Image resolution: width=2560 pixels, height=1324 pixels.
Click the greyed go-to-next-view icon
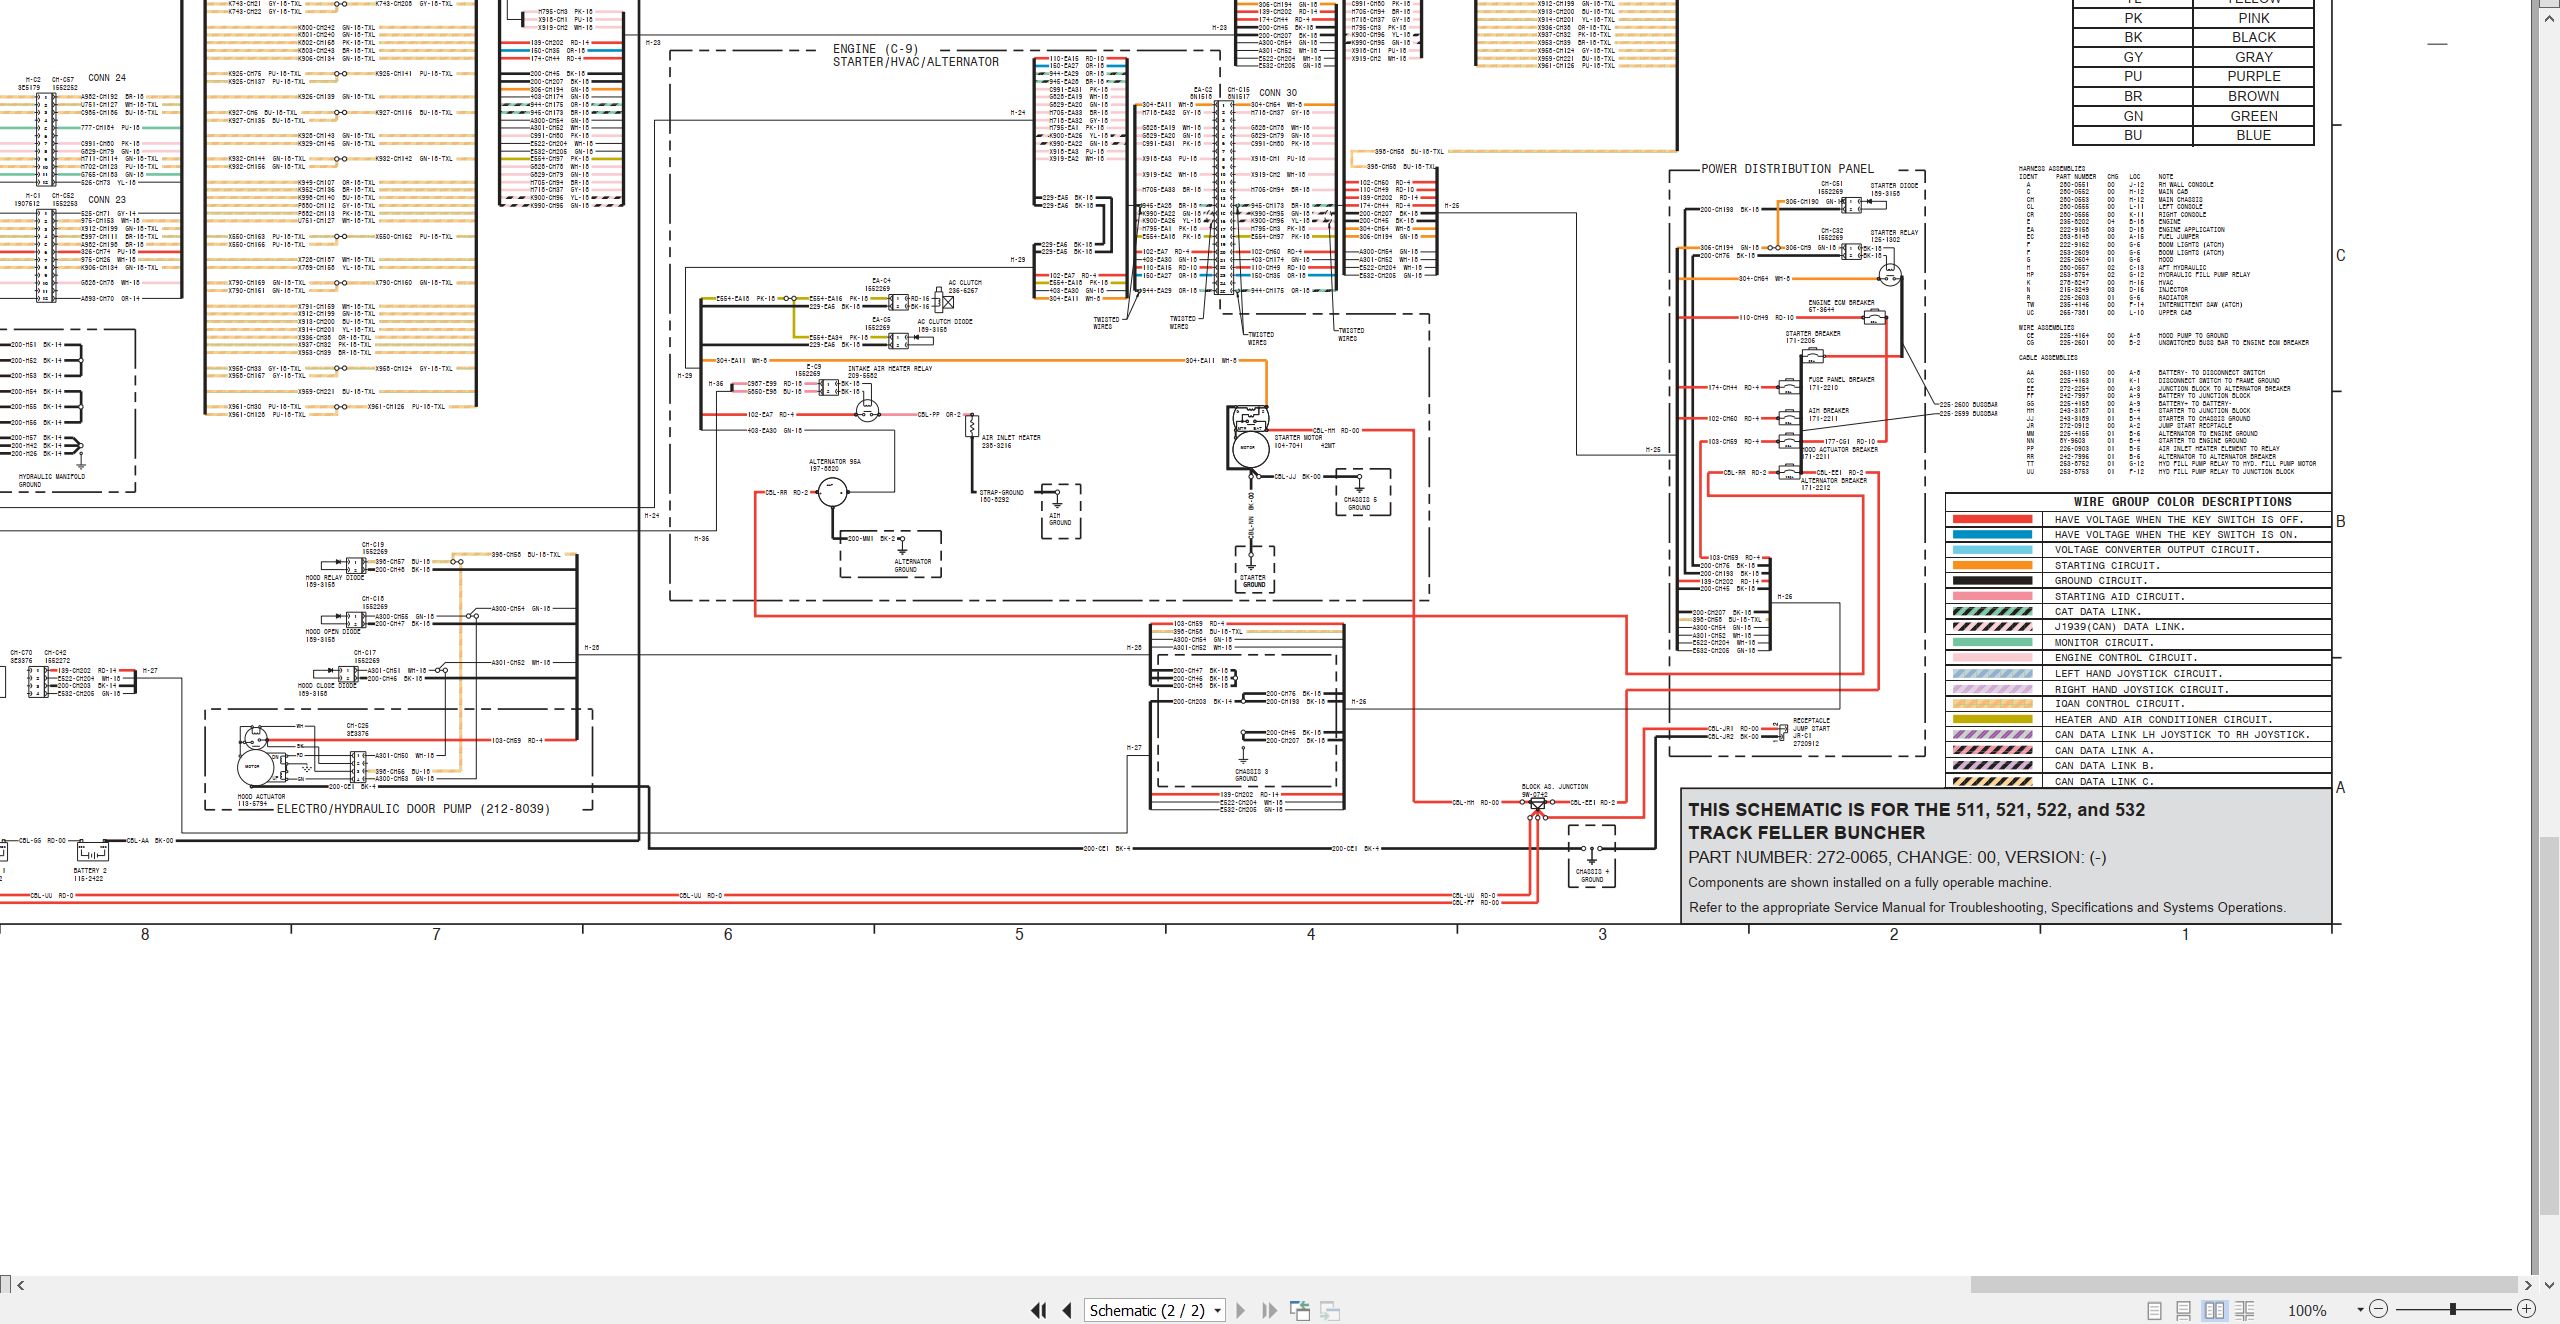[1330, 1310]
